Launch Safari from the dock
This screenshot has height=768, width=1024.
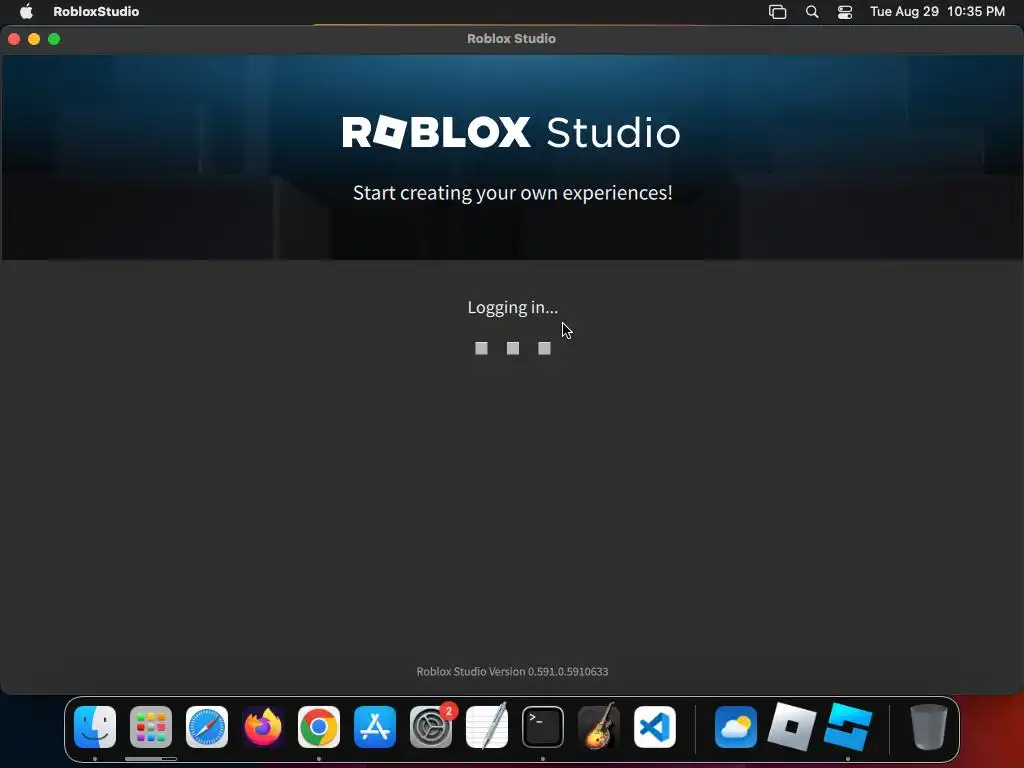click(207, 727)
